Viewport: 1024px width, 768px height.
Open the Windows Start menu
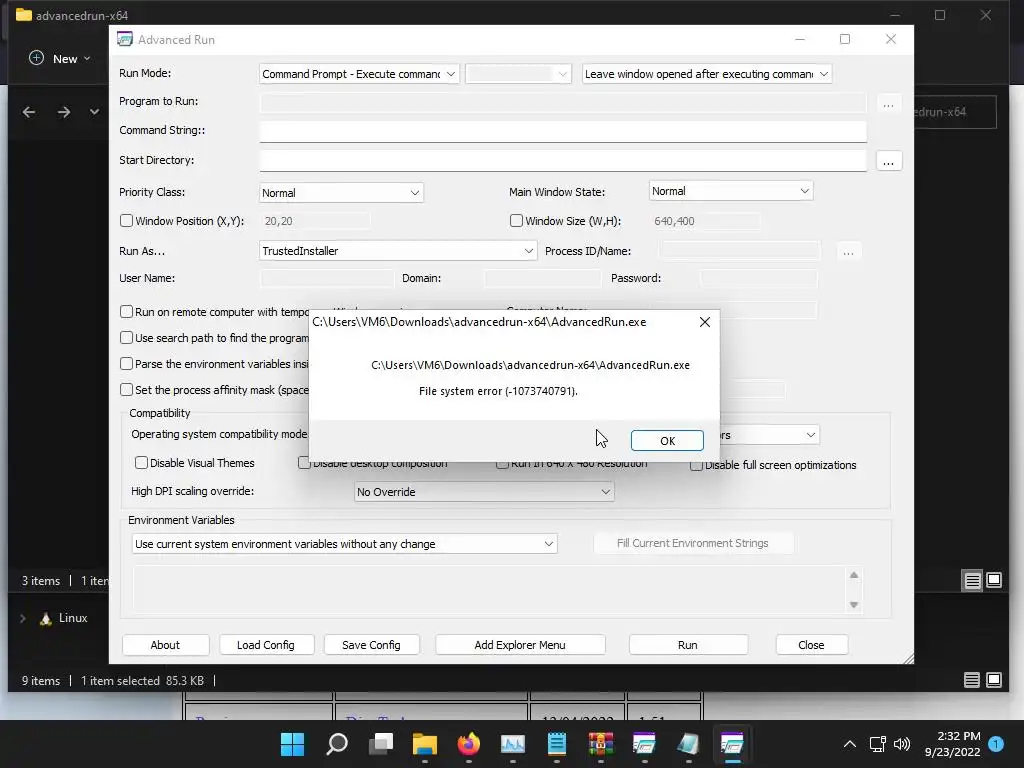point(292,744)
